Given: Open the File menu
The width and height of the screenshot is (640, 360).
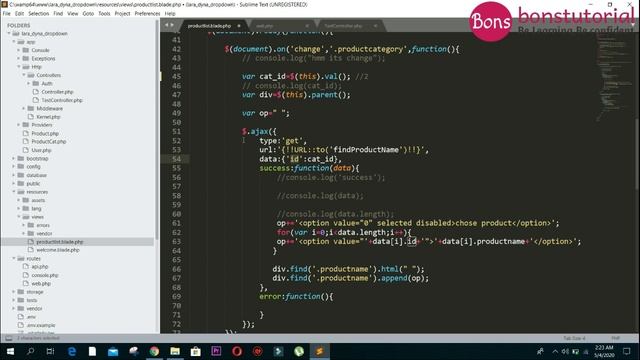Looking at the screenshot, I should coord(7,13).
